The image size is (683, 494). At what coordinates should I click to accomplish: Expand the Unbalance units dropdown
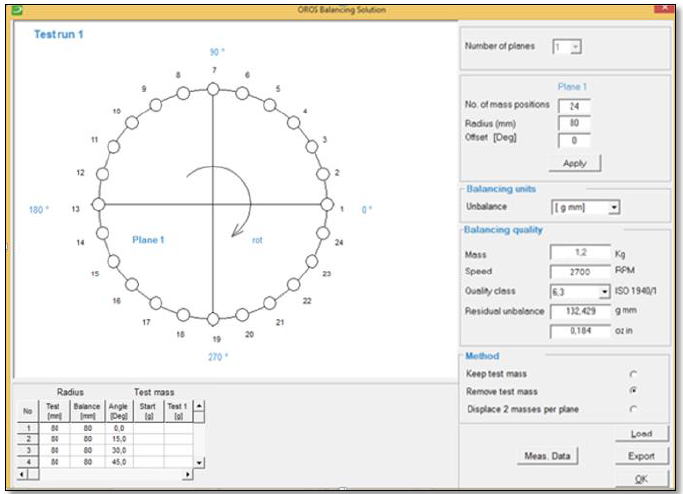614,207
